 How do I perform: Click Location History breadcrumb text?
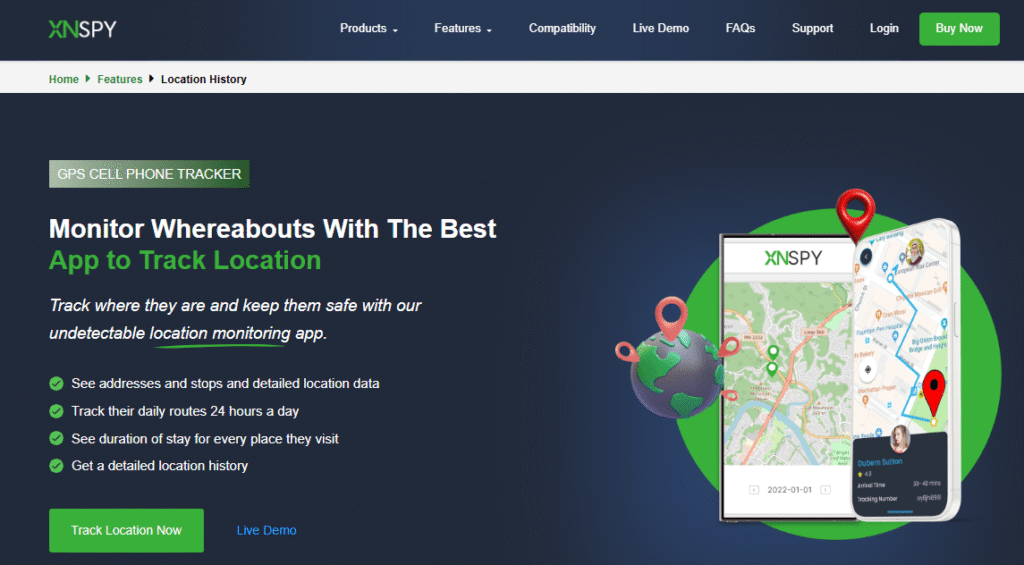[x=204, y=79]
